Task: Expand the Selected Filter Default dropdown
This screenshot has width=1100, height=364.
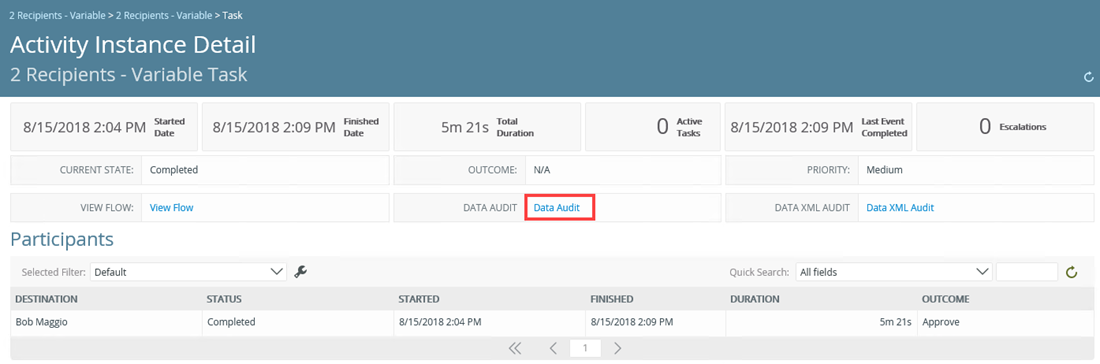Action: tap(189, 272)
